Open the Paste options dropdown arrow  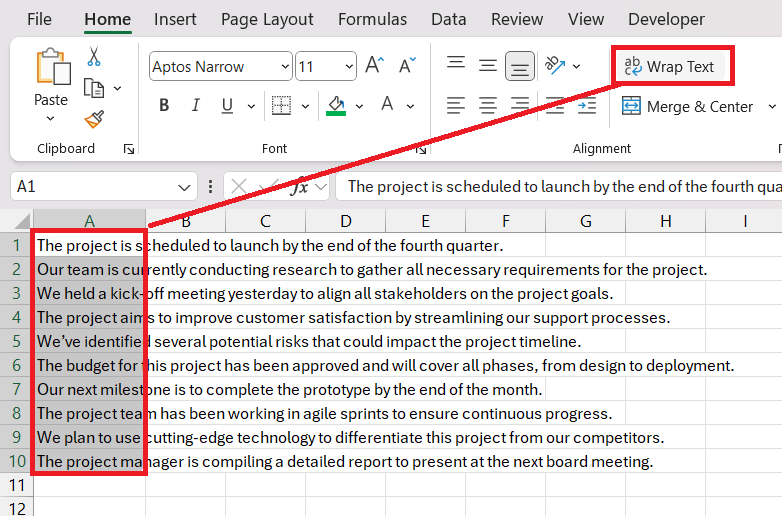point(50,119)
